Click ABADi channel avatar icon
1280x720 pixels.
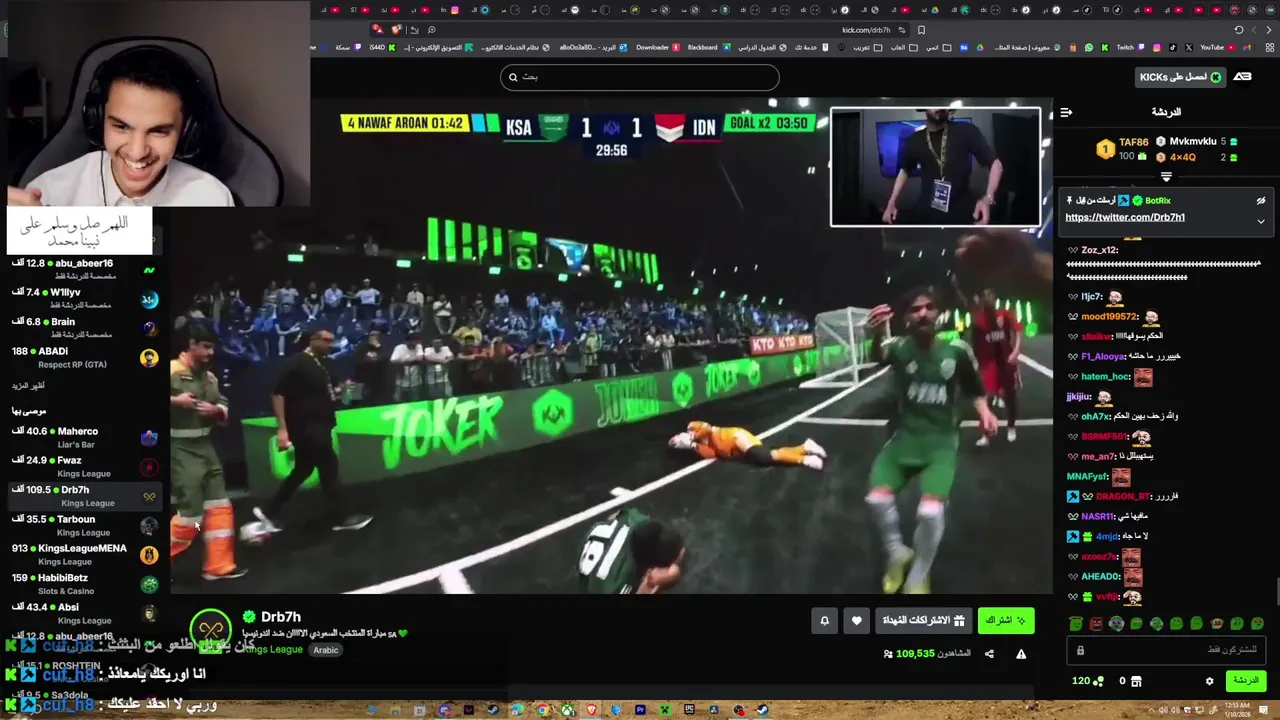149,358
